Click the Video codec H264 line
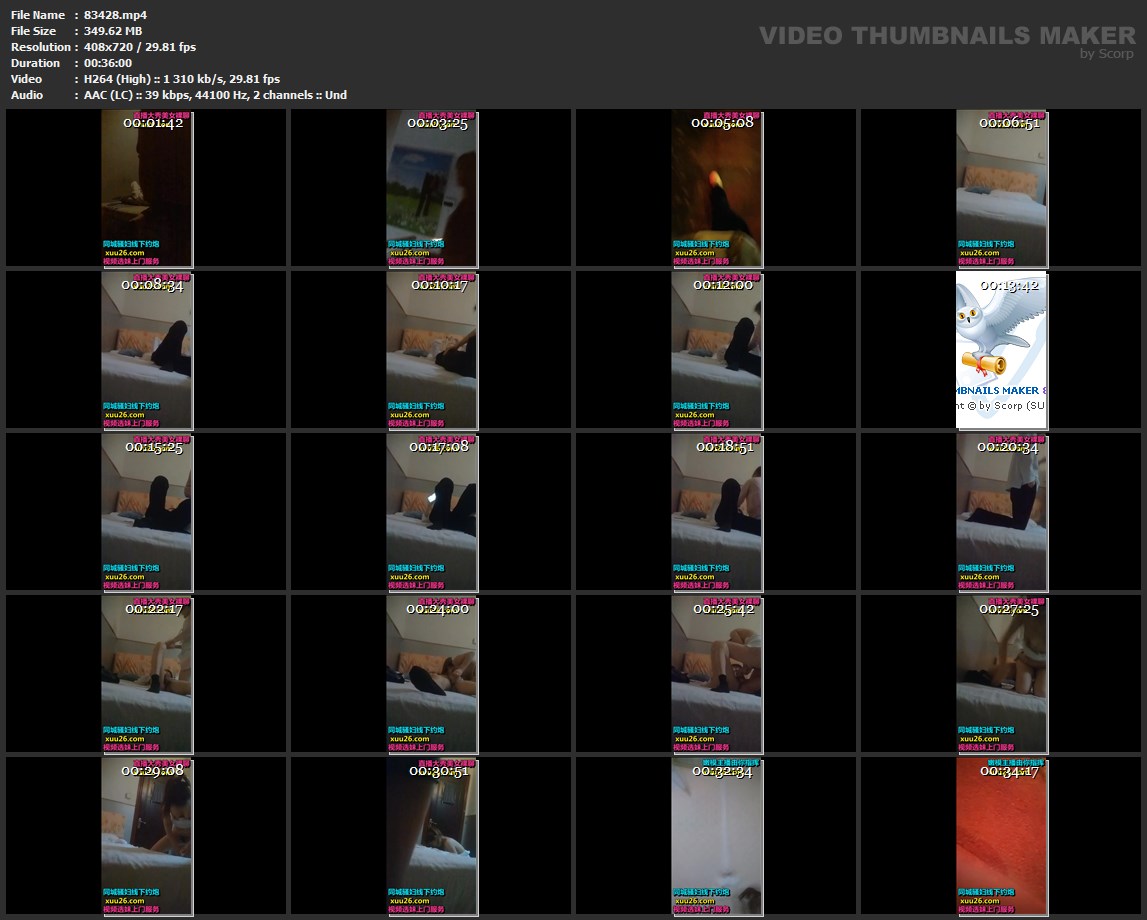The width and height of the screenshot is (1147, 920). pos(181,79)
